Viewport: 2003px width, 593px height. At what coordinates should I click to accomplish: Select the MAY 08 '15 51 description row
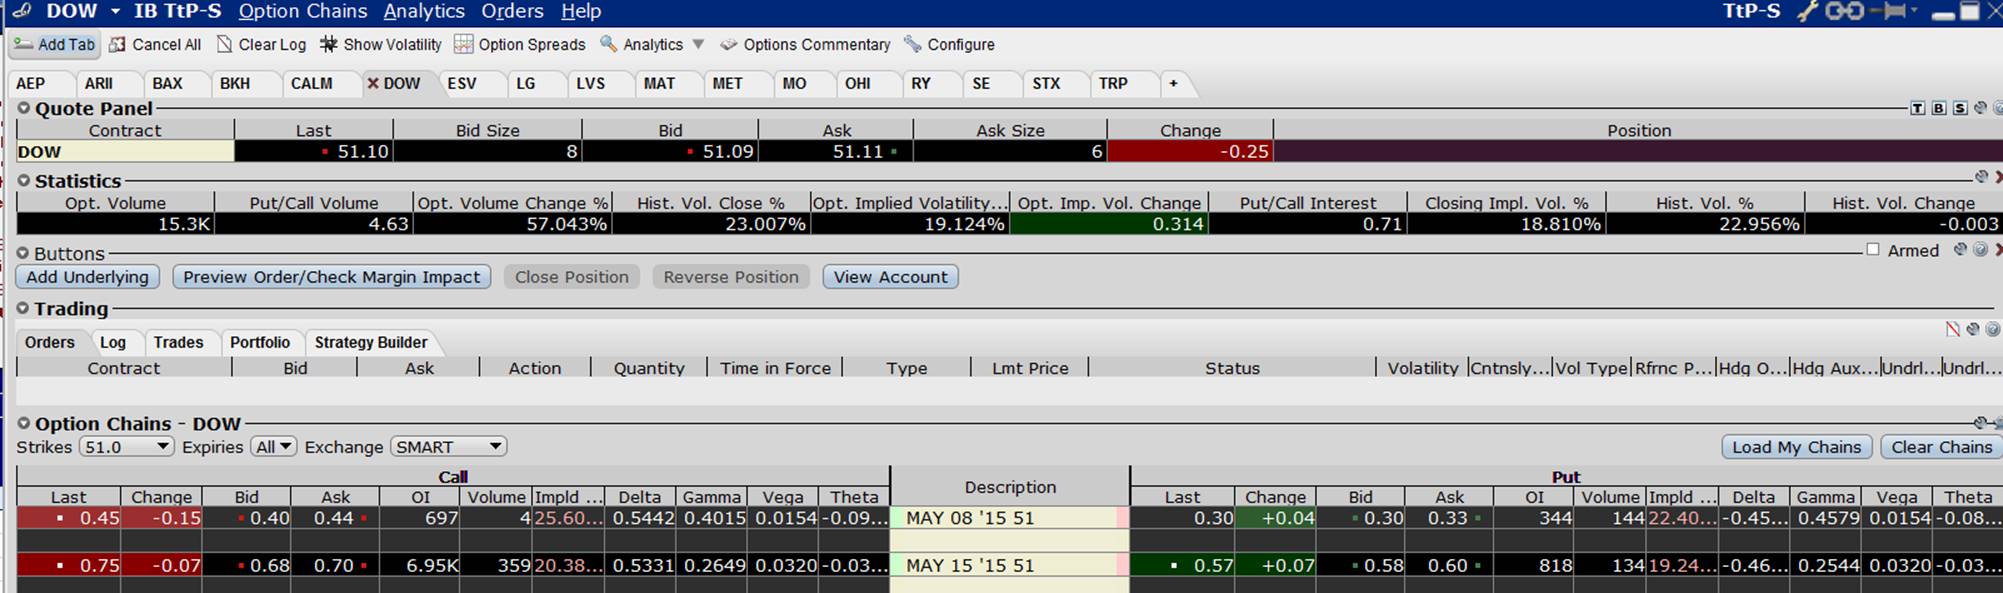click(x=1010, y=518)
